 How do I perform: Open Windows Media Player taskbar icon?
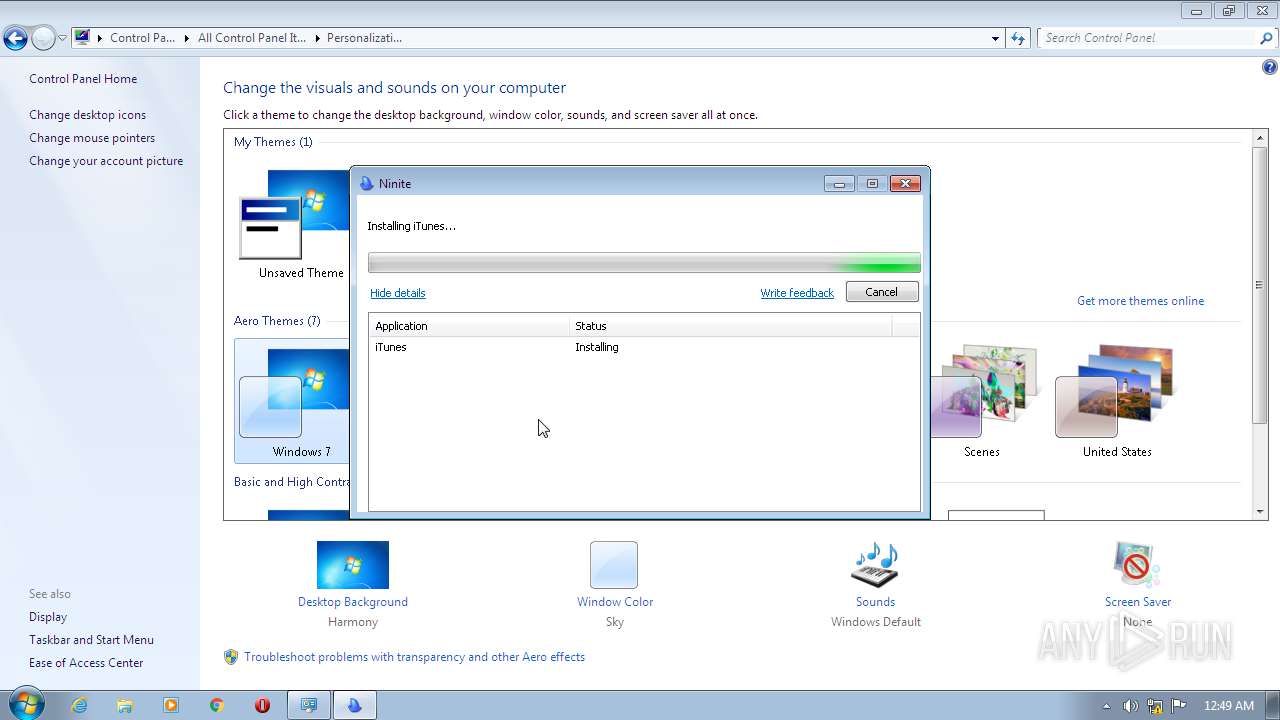tap(171, 705)
